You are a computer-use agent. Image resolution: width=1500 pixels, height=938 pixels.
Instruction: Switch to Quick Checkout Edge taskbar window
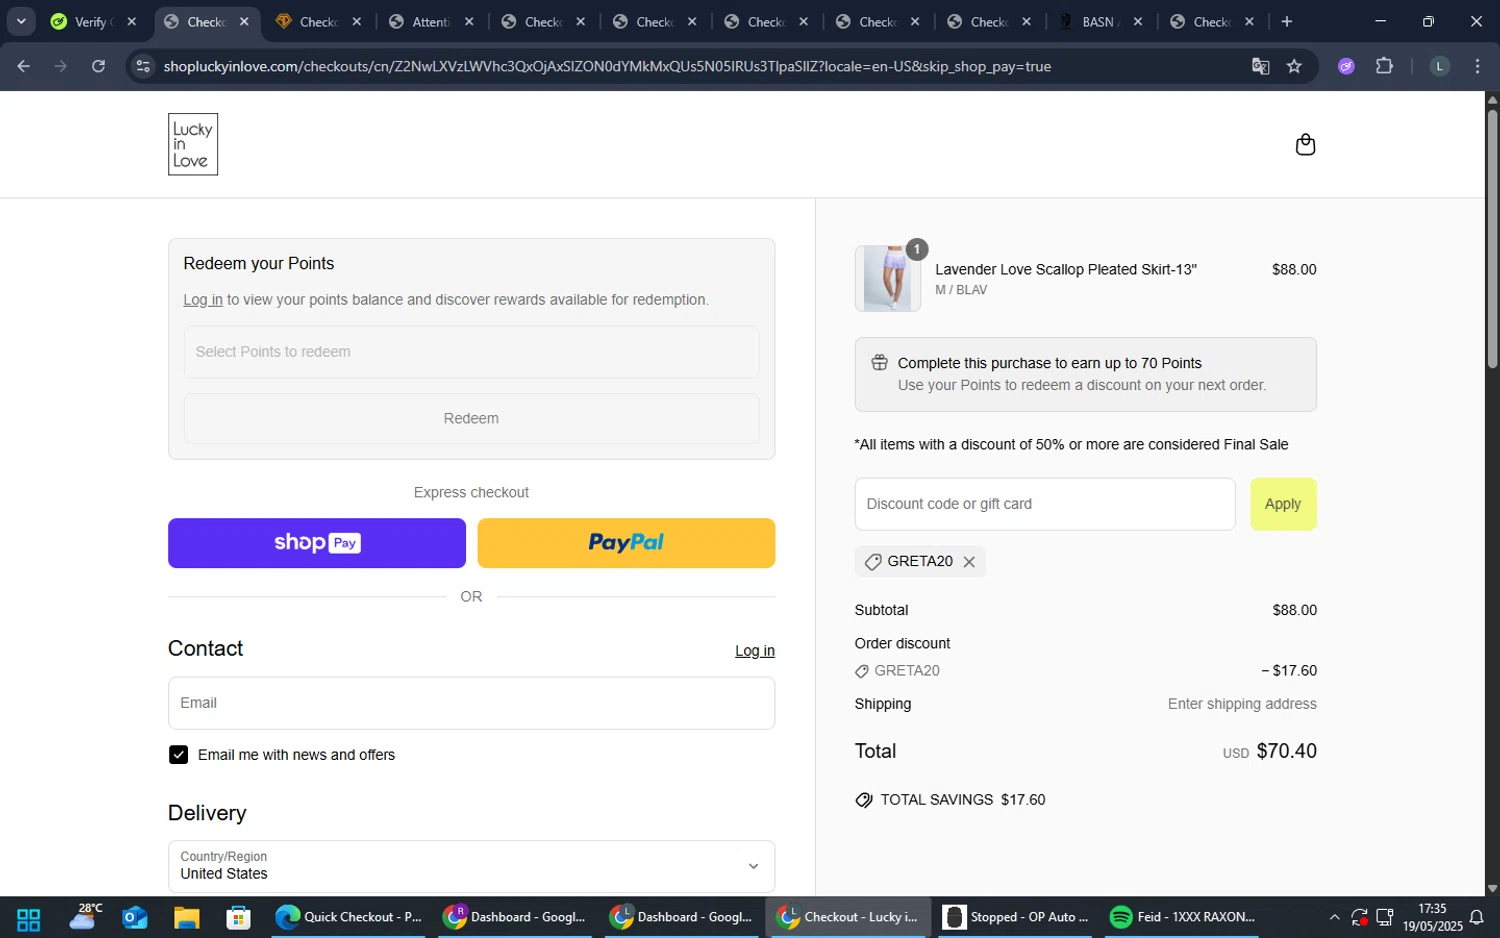coord(351,917)
